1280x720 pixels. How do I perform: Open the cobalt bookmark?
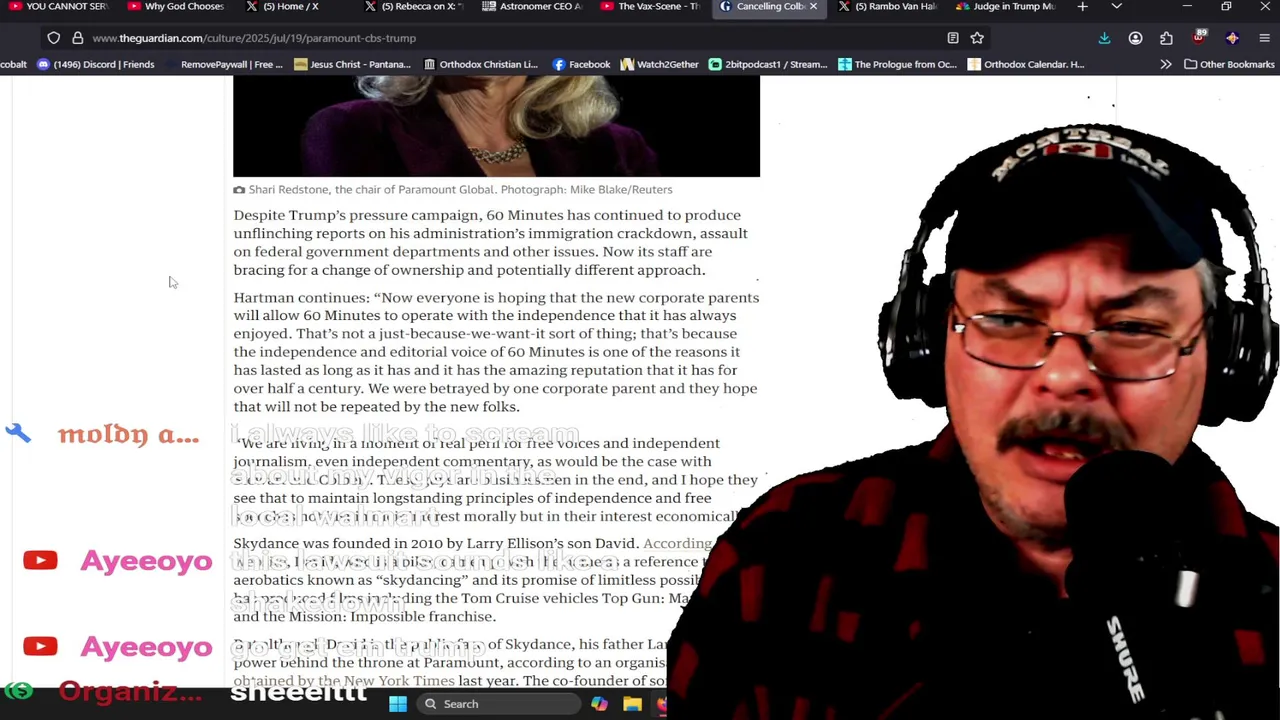(14, 64)
